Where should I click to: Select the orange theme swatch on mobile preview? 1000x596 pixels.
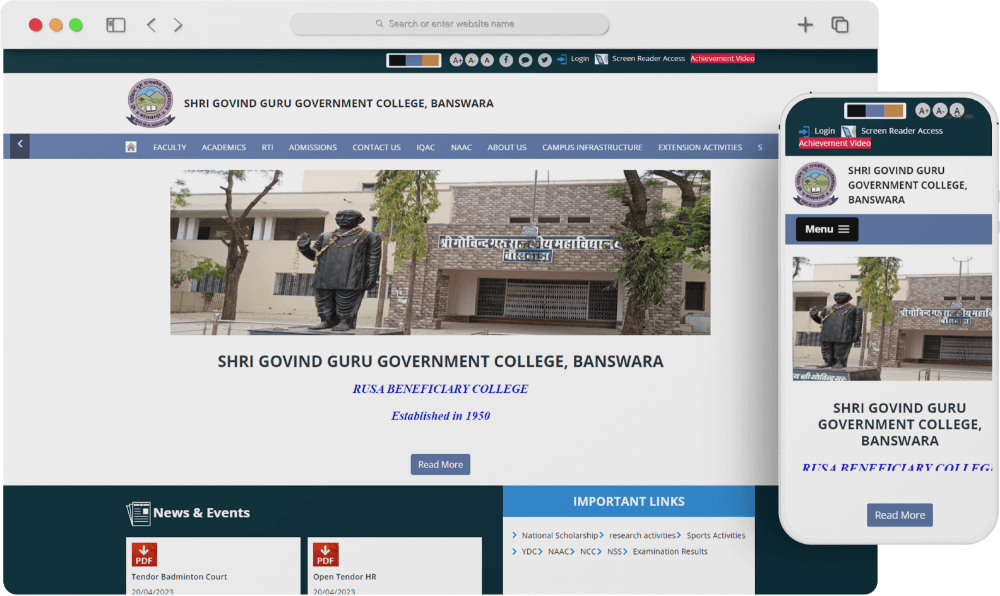[x=893, y=111]
